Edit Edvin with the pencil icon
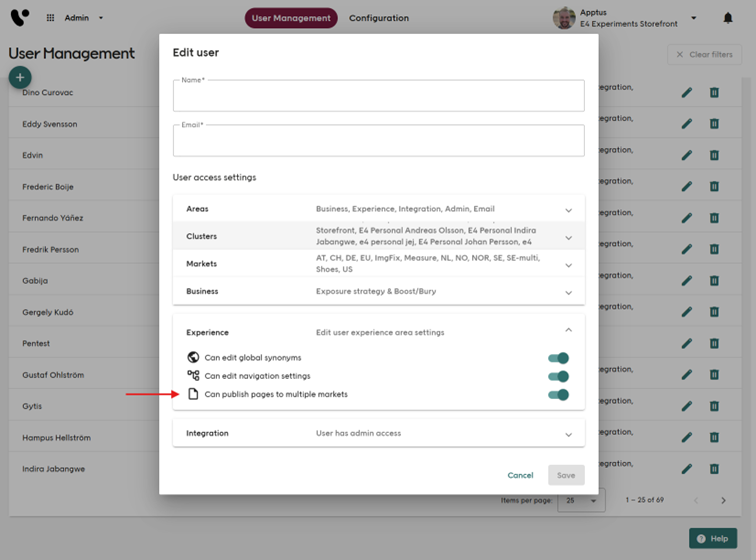The height and width of the screenshot is (560, 756). pos(687,155)
